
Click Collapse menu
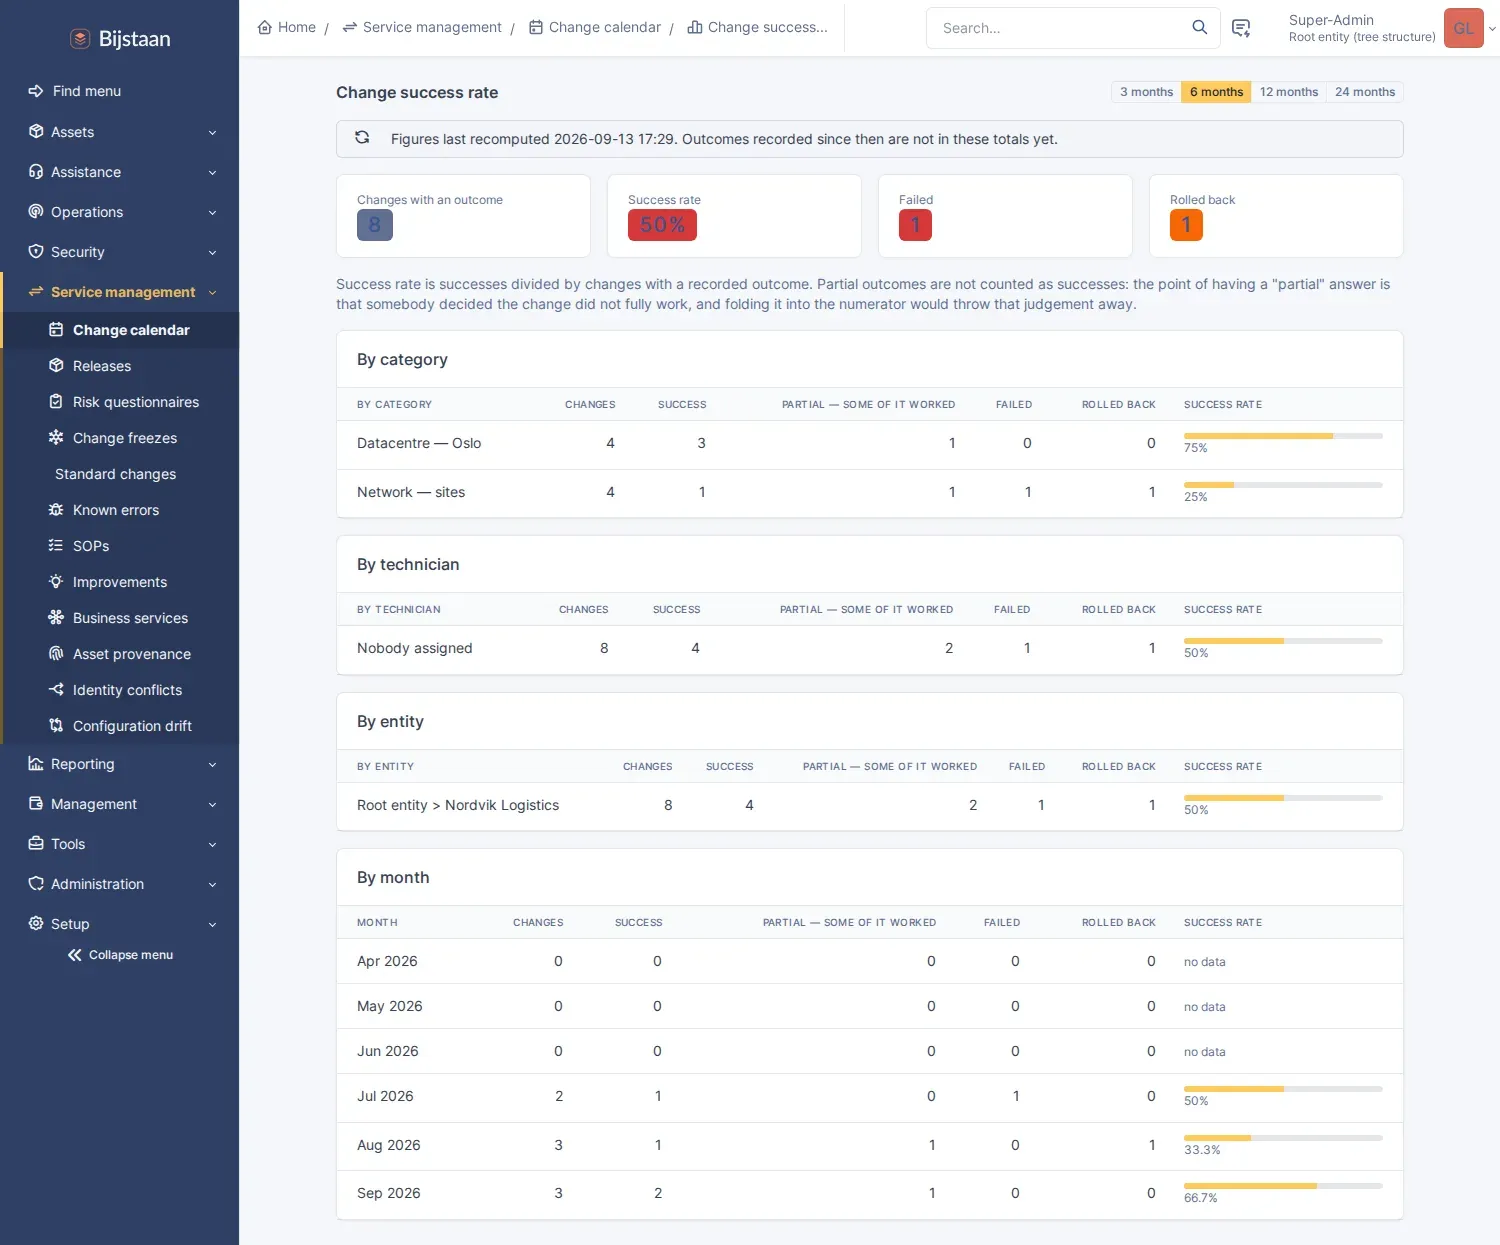[x=120, y=955]
